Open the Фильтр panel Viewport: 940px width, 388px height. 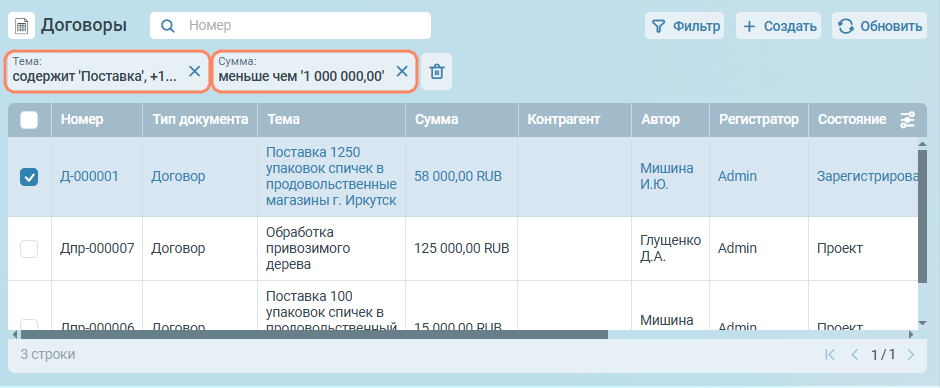(685, 26)
